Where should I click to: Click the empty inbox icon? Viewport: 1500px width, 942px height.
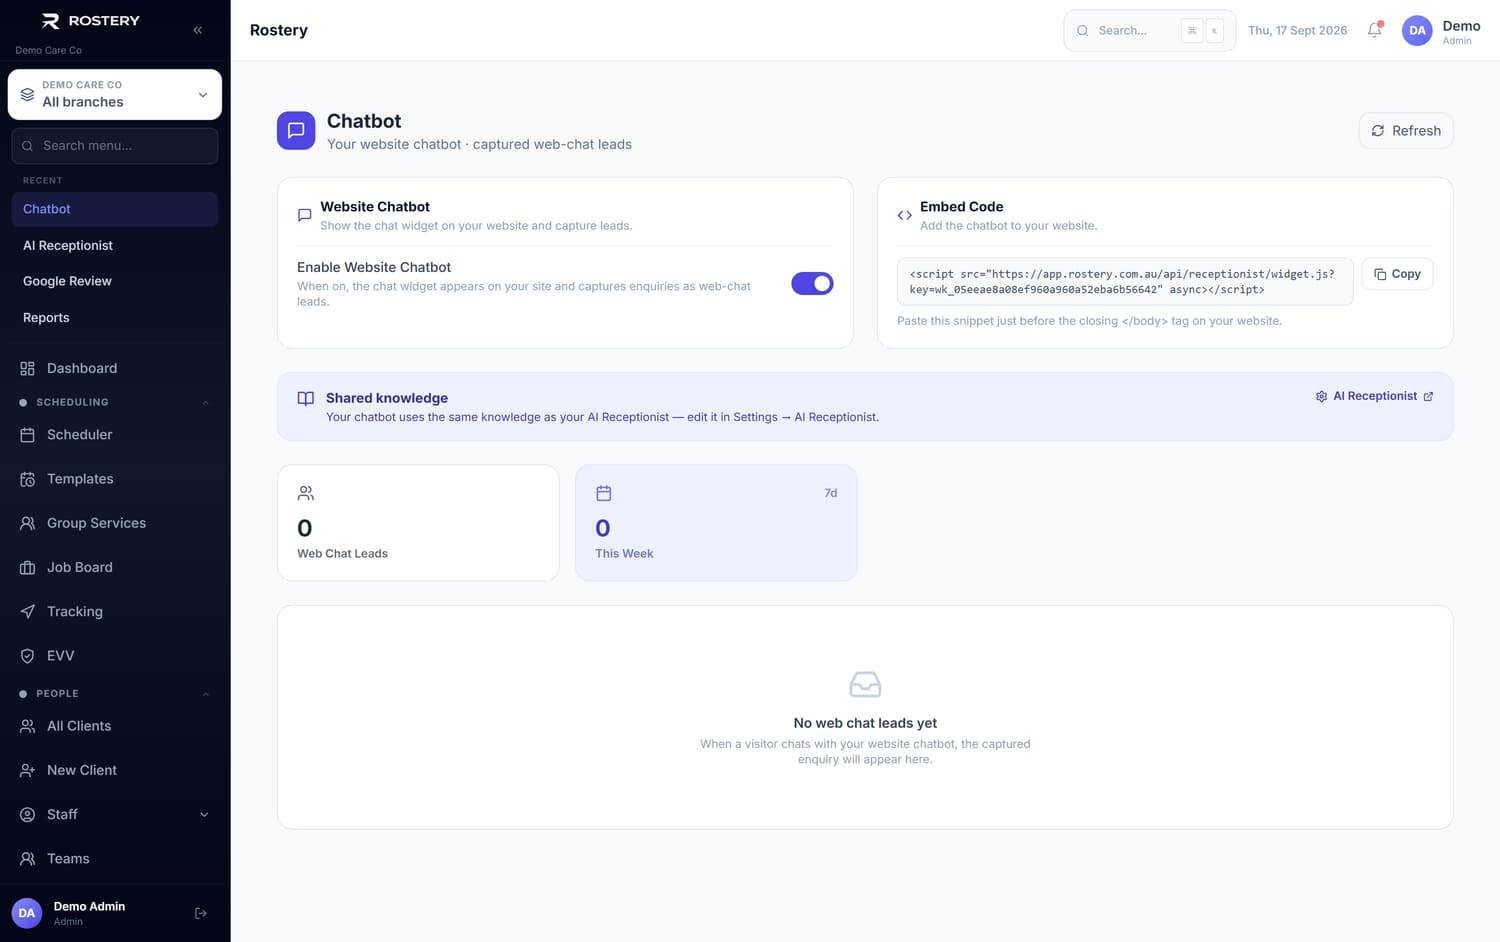[865, 685]
